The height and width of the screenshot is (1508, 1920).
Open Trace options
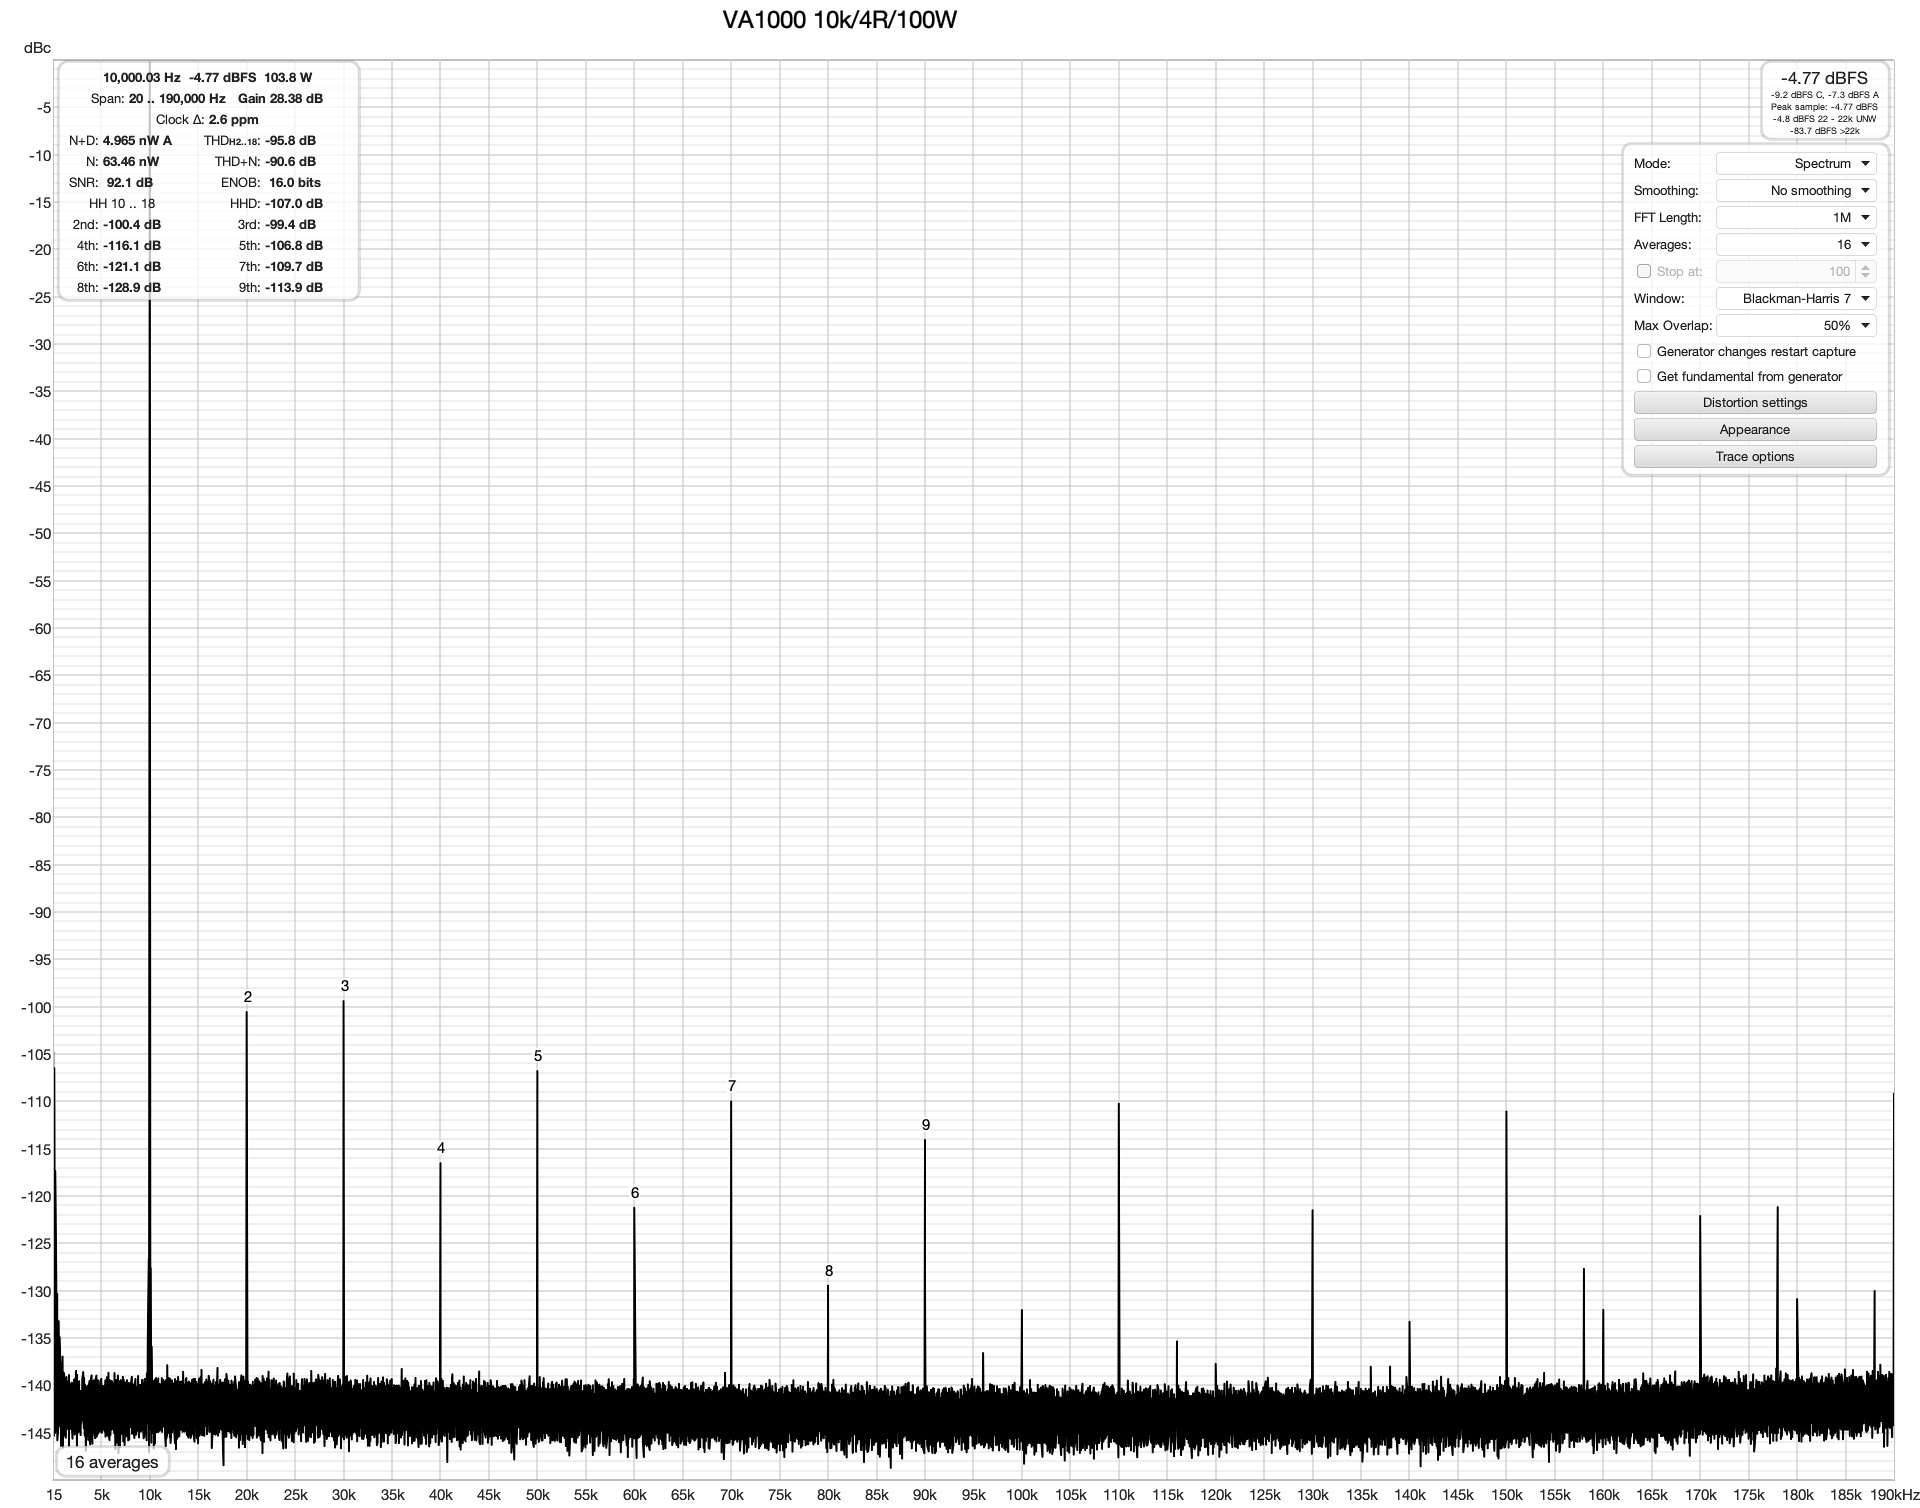click(1754, 457)
